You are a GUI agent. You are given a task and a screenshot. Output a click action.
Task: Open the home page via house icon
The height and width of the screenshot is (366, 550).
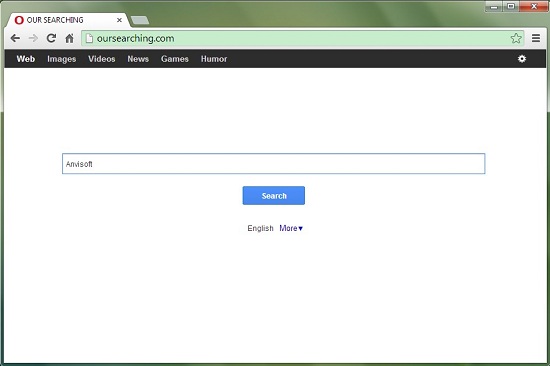(x=69, y=38)
